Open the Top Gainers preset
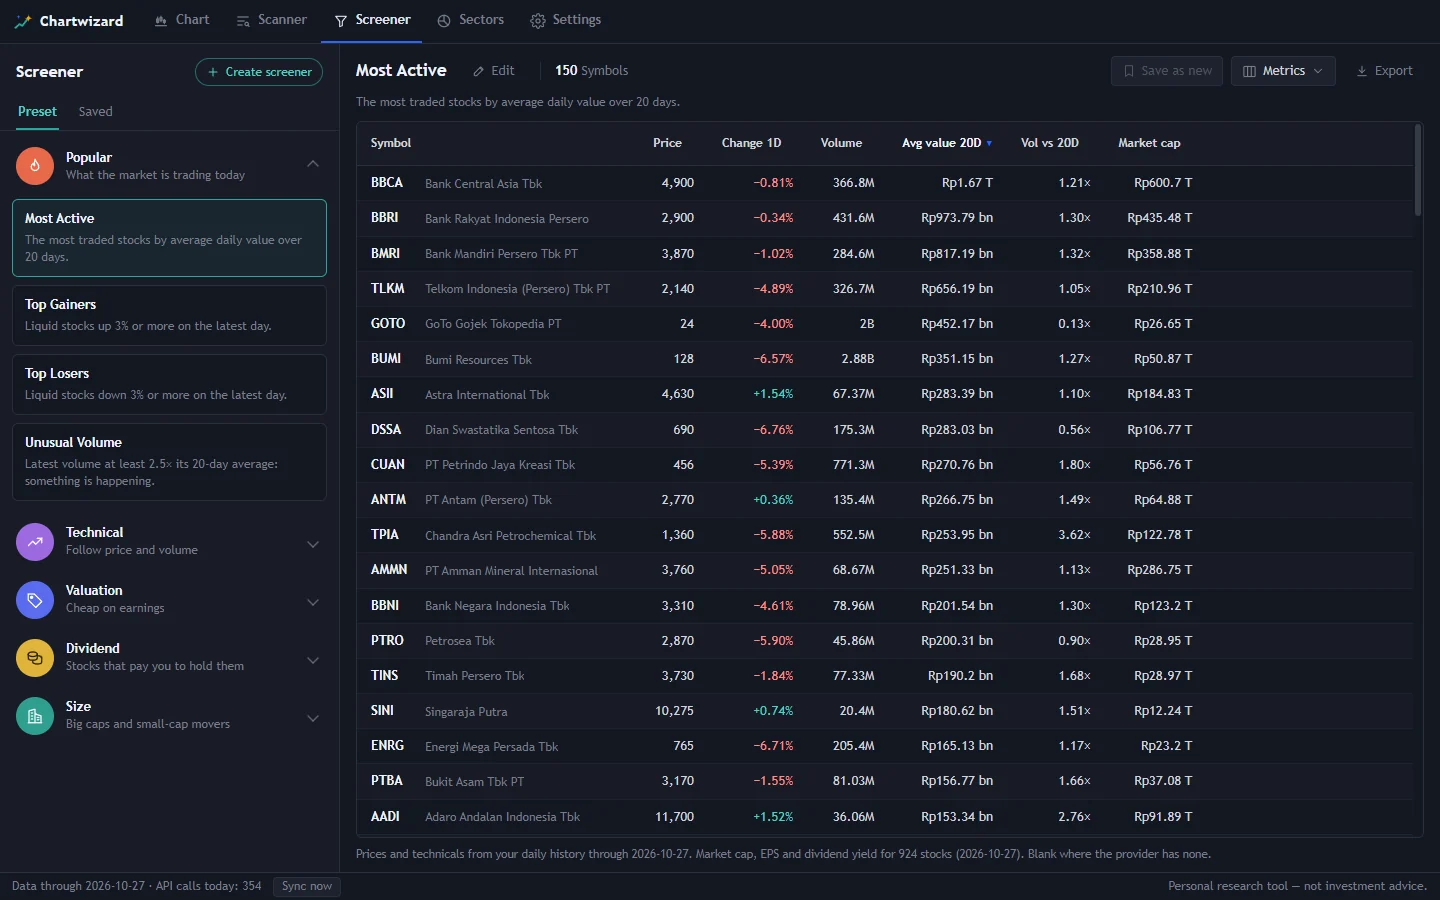This screenshot has height=900, width=1440. click(169, 315)
